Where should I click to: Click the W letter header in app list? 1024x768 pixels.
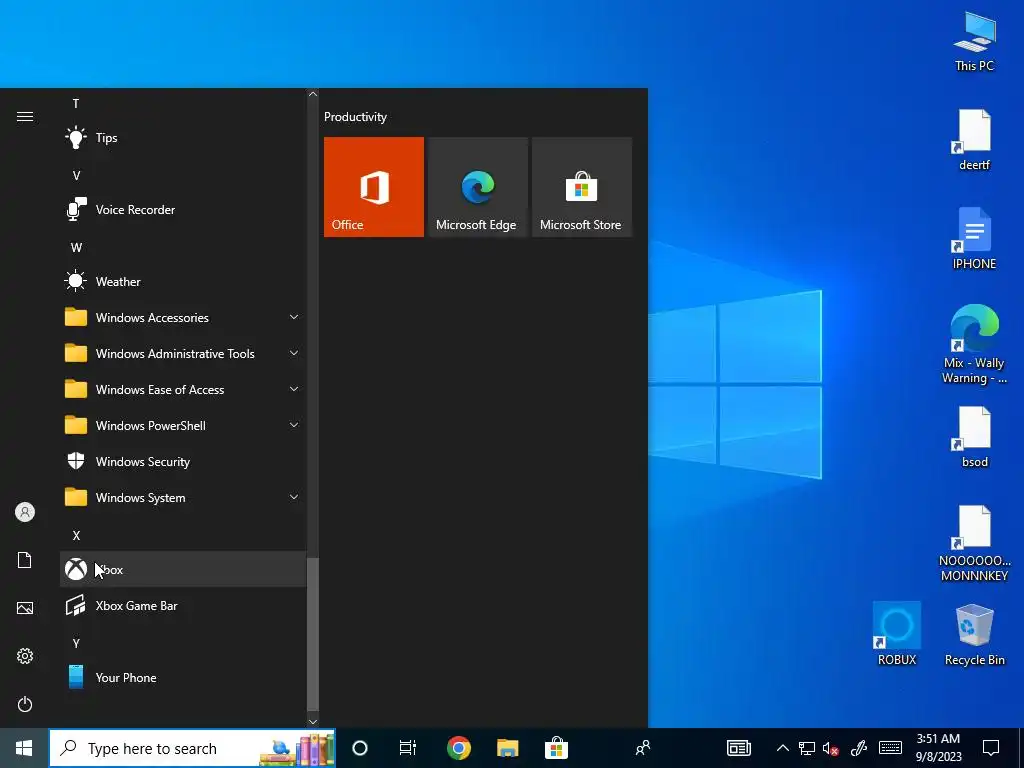click(x=76, y=248)
